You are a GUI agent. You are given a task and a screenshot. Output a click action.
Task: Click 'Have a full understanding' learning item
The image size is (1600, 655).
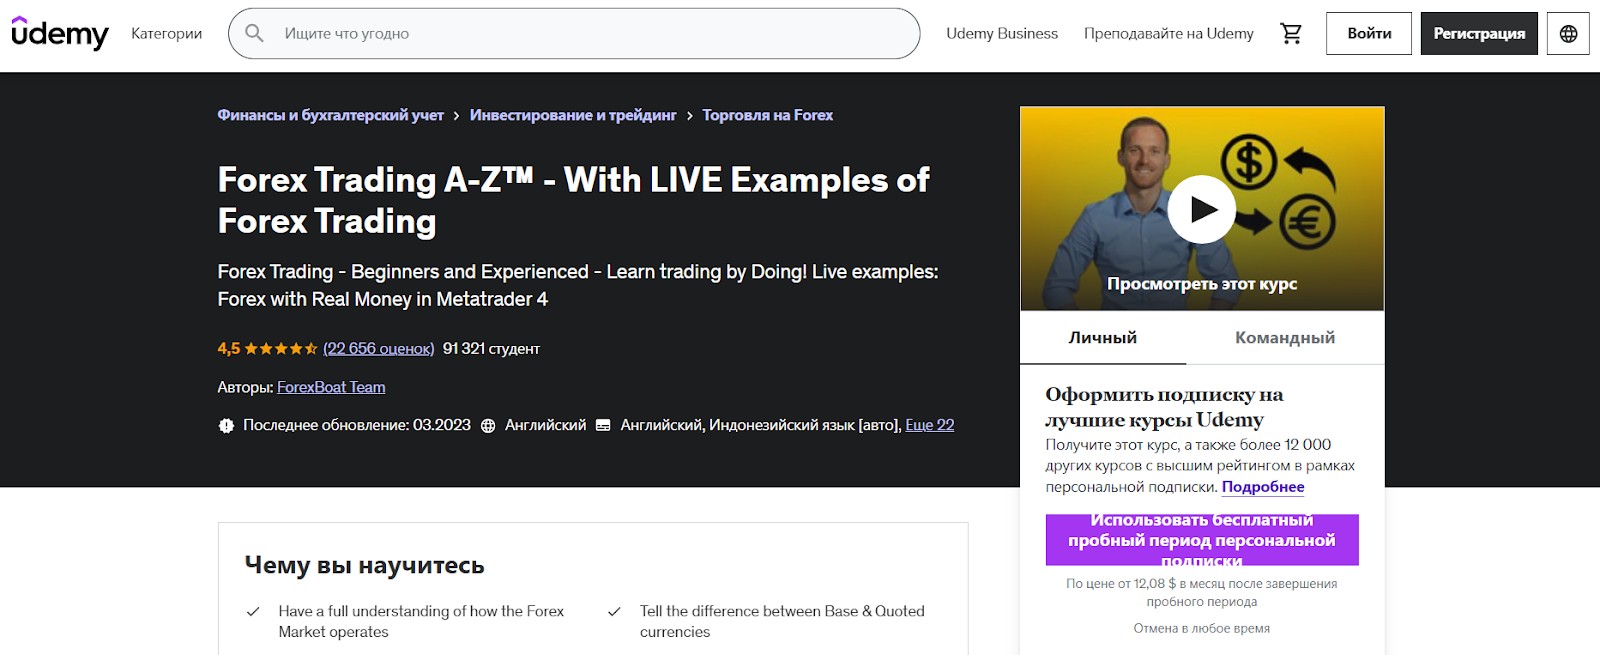pos(421,621)
